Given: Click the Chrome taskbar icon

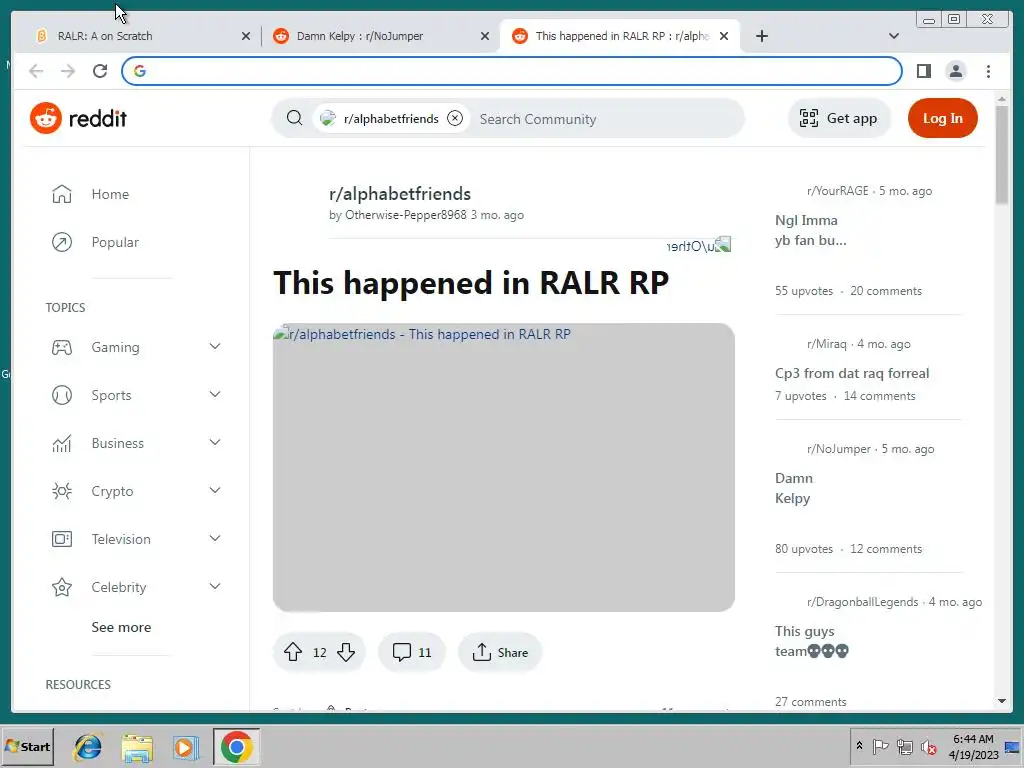Looking at the screenshot, I should pos(236,747).
